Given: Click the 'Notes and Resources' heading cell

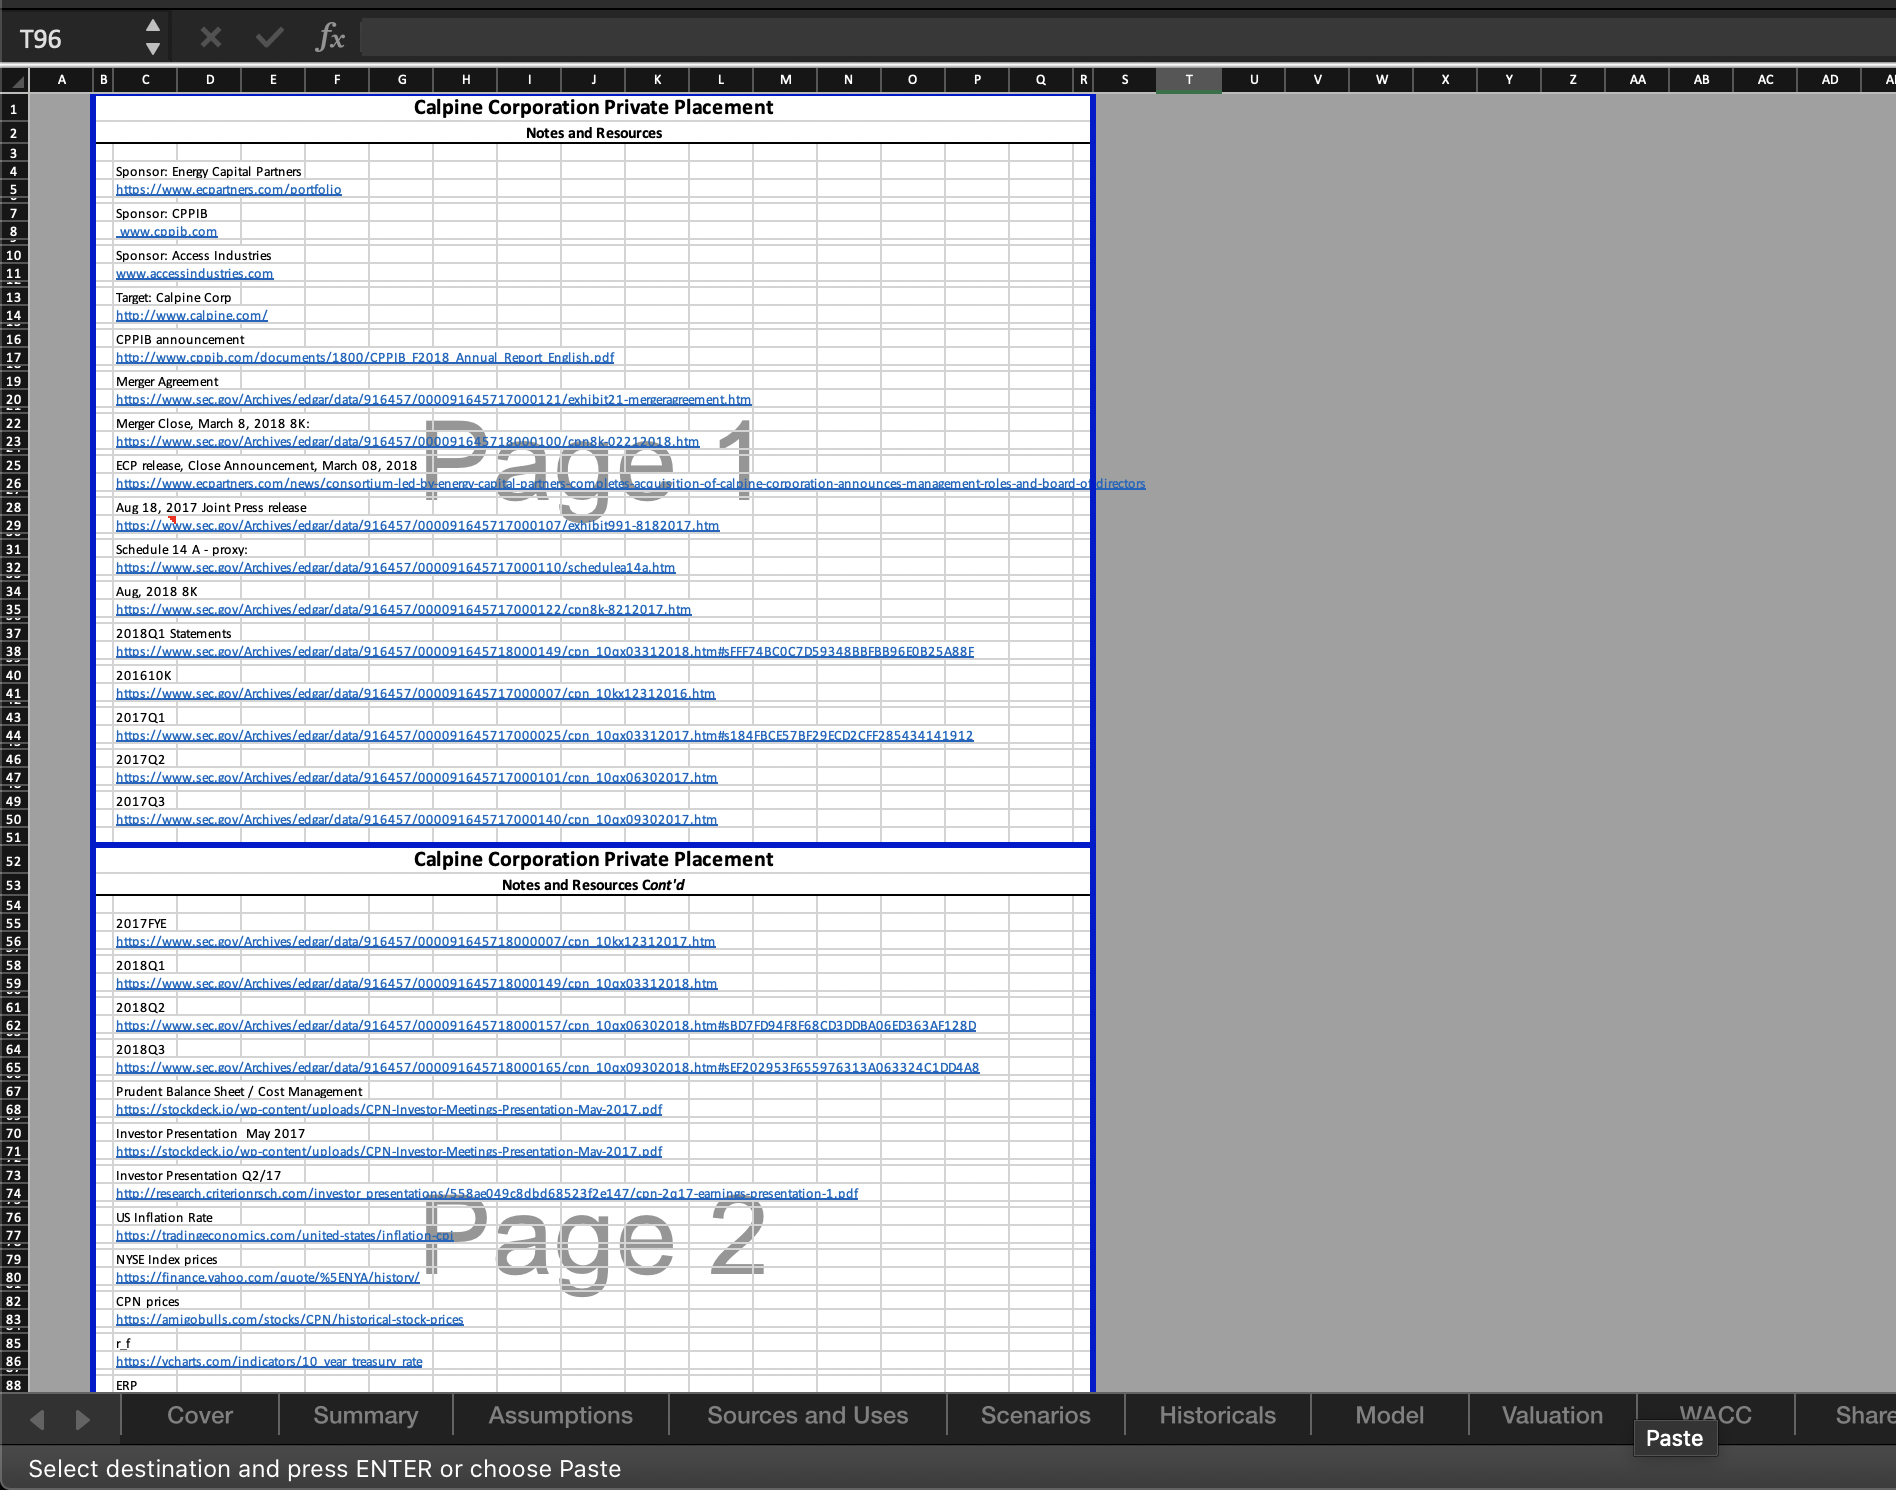Looking at the screenshot, I should pos(593,133).
